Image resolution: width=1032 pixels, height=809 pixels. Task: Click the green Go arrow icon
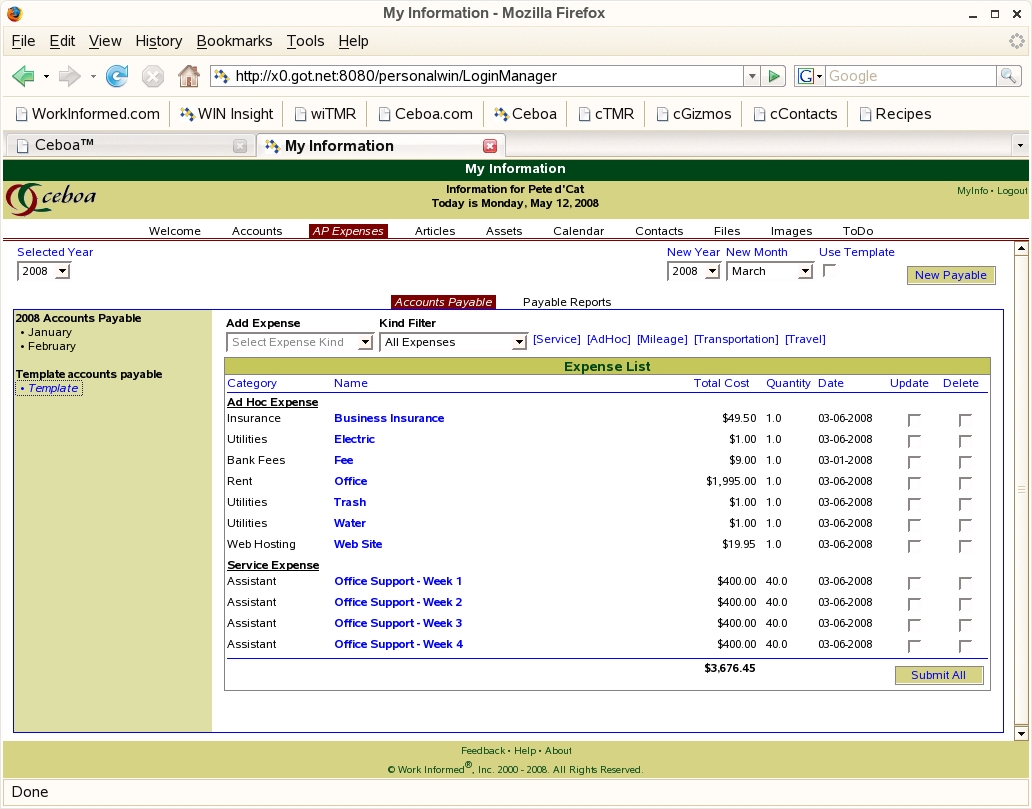pyautogui.click(x=773, y=76)
